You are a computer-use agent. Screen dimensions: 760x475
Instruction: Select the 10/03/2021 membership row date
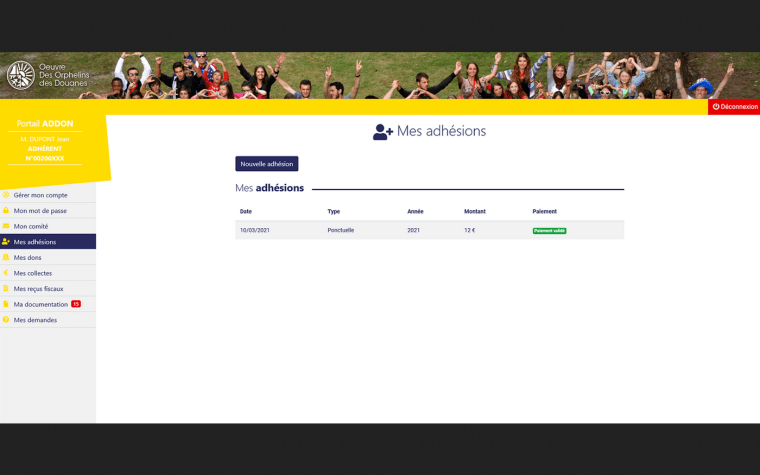tap(253, 230)
